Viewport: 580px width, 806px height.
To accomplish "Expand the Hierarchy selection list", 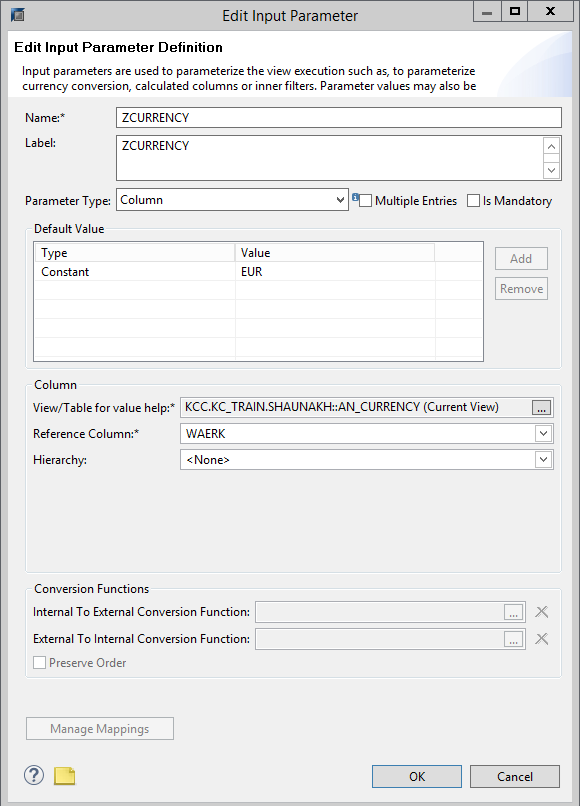I will pos(543,459).
